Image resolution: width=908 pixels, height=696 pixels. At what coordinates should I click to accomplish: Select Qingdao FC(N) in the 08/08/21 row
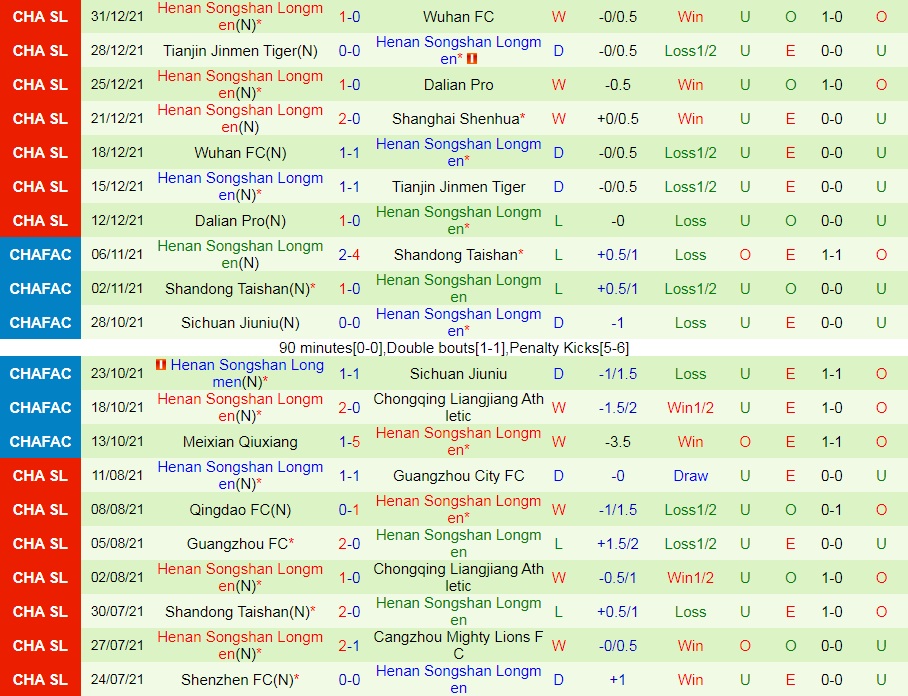point(240,510)
